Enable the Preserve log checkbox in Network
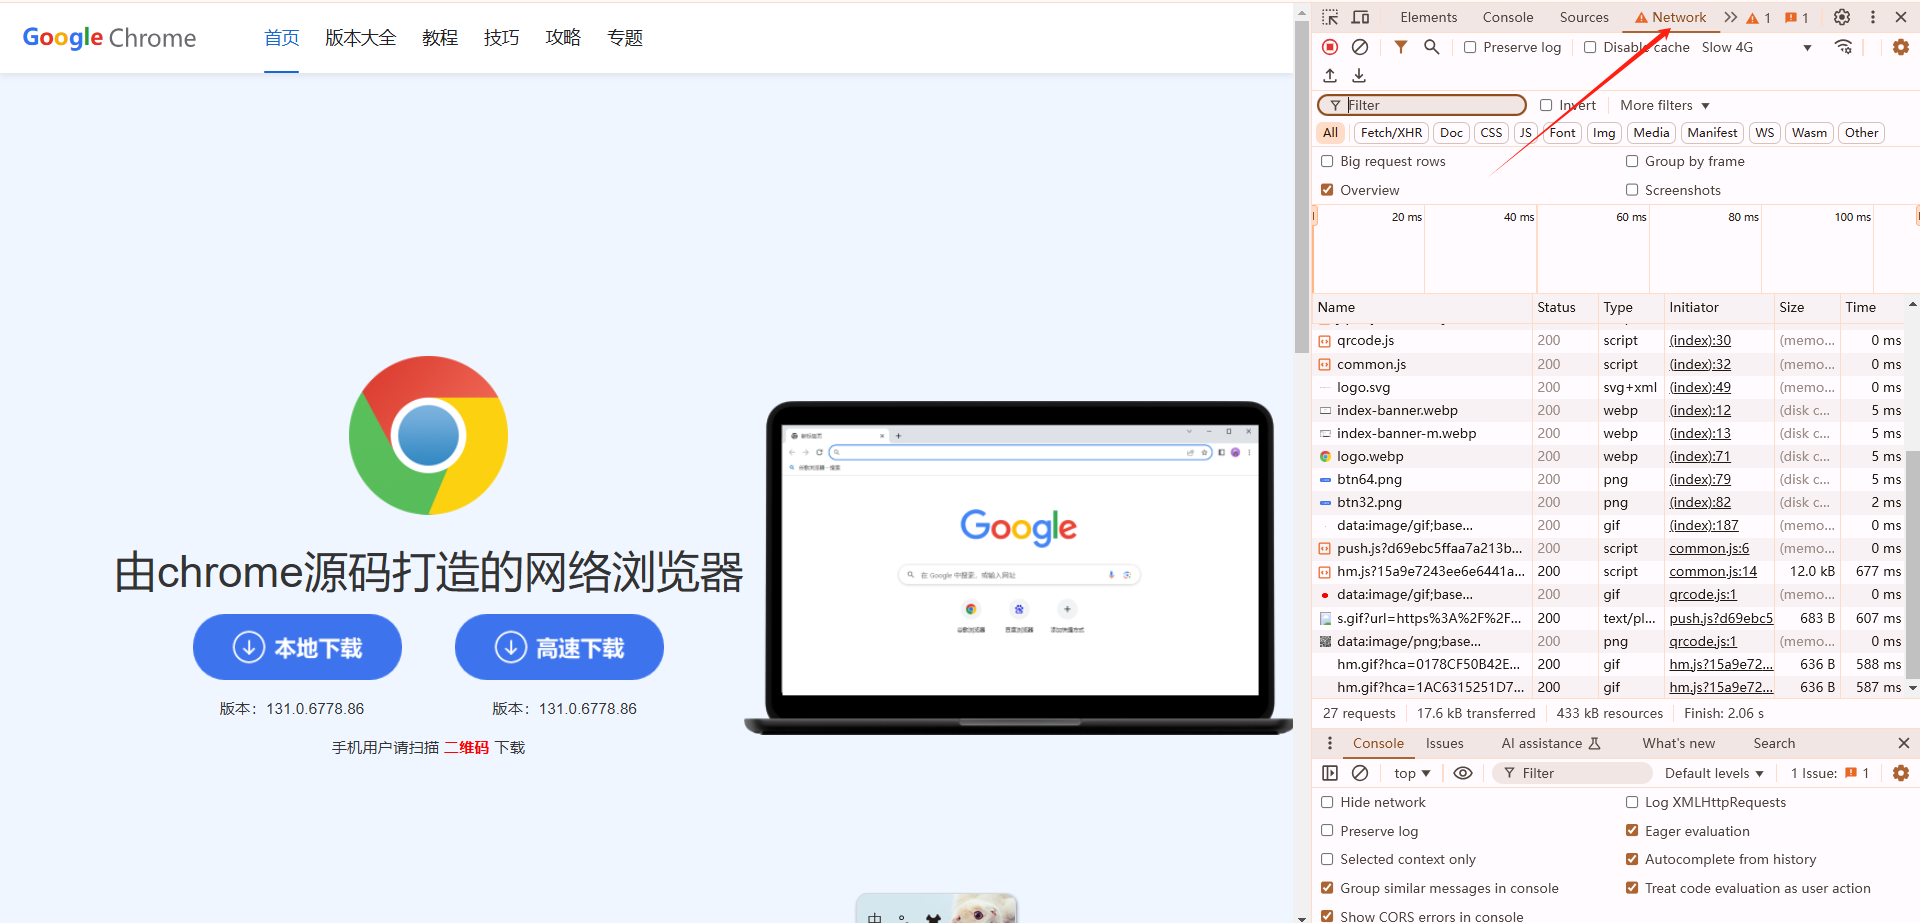Viewport: 1920px width, 923px height. pyautogui.click(x=1470, y=47)
